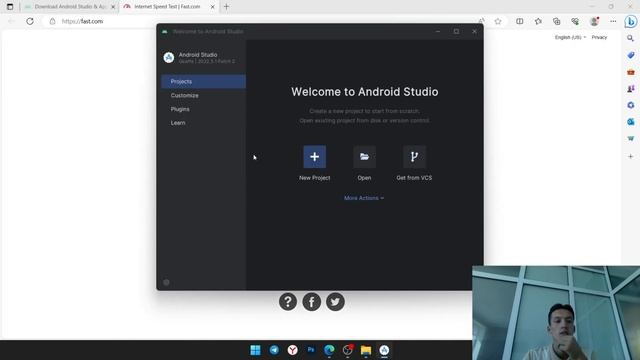
Task: Open the Privacy link on fast.com
Action: (599, 37)
